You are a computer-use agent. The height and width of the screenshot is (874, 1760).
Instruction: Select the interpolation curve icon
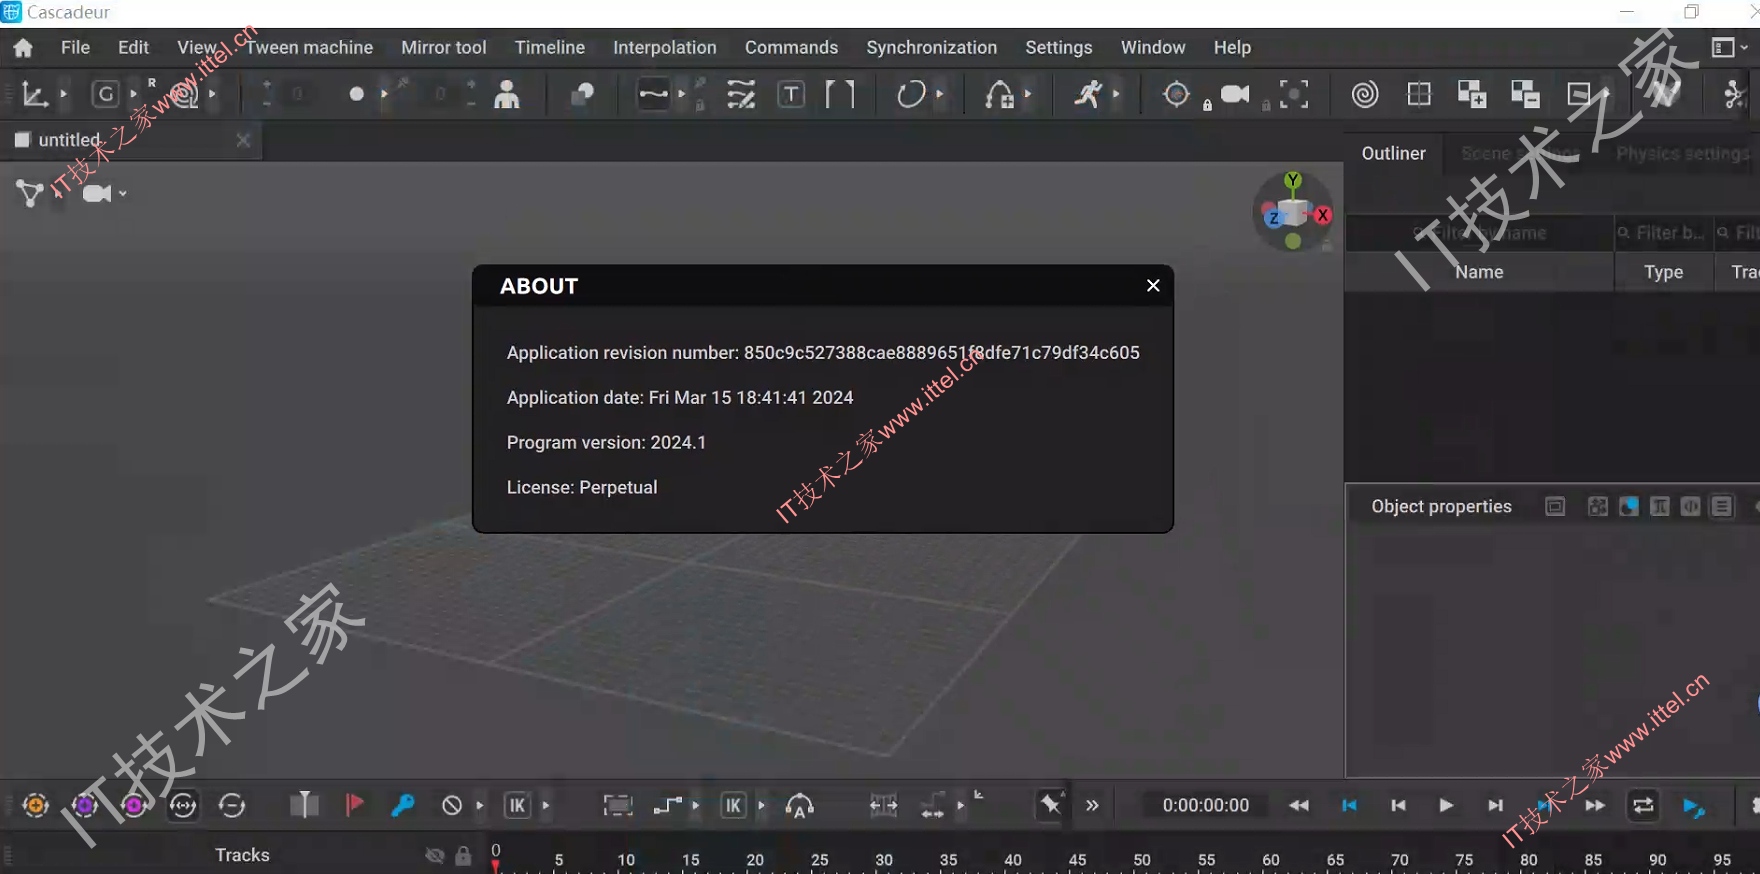tap(653, 95)
